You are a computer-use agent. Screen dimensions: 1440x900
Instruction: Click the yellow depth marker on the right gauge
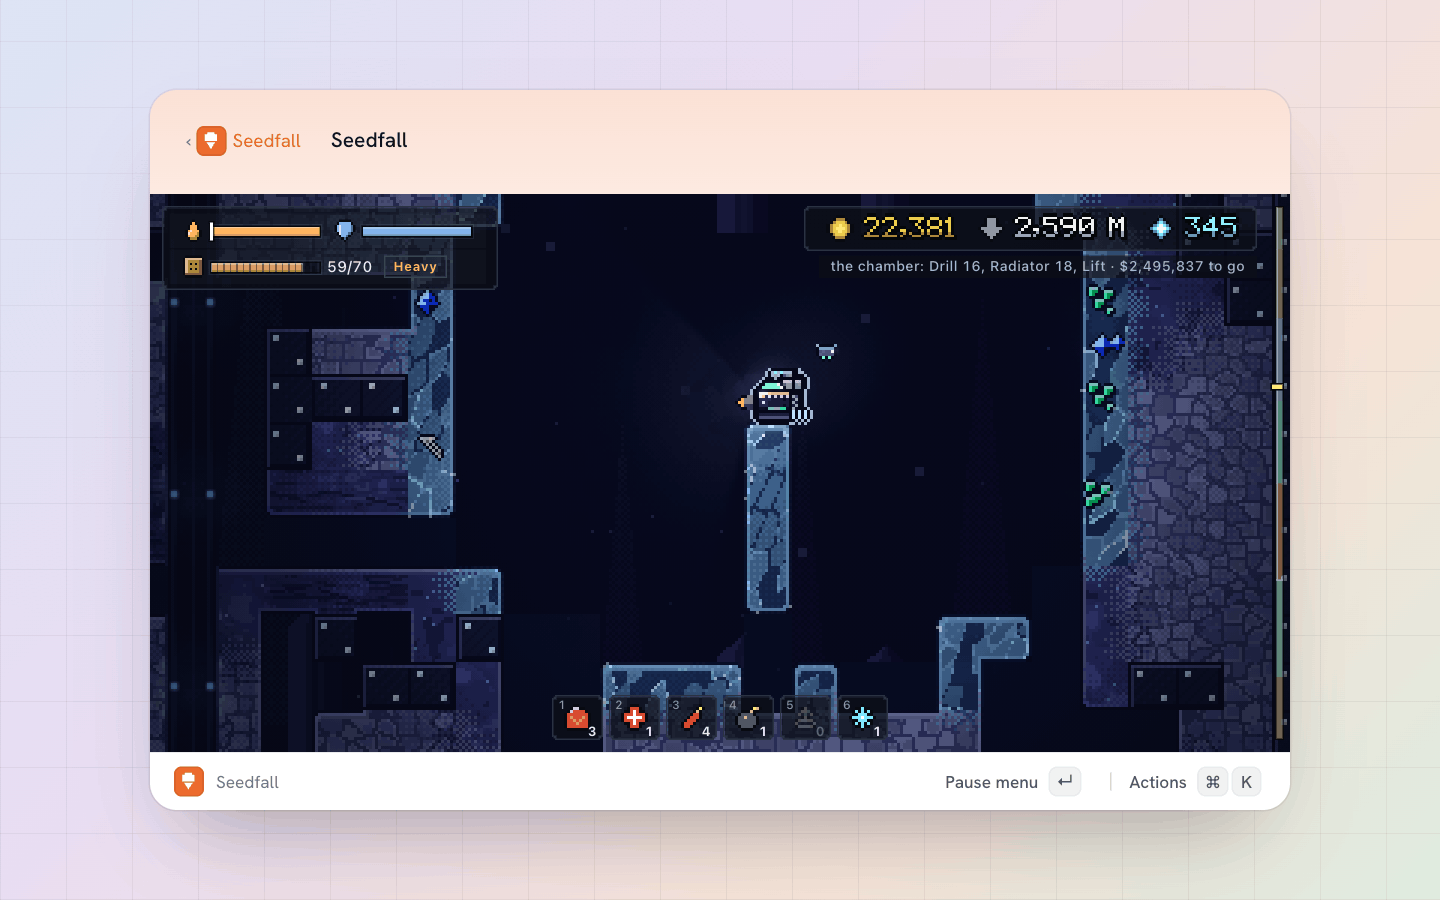(x=1277, y=386)
